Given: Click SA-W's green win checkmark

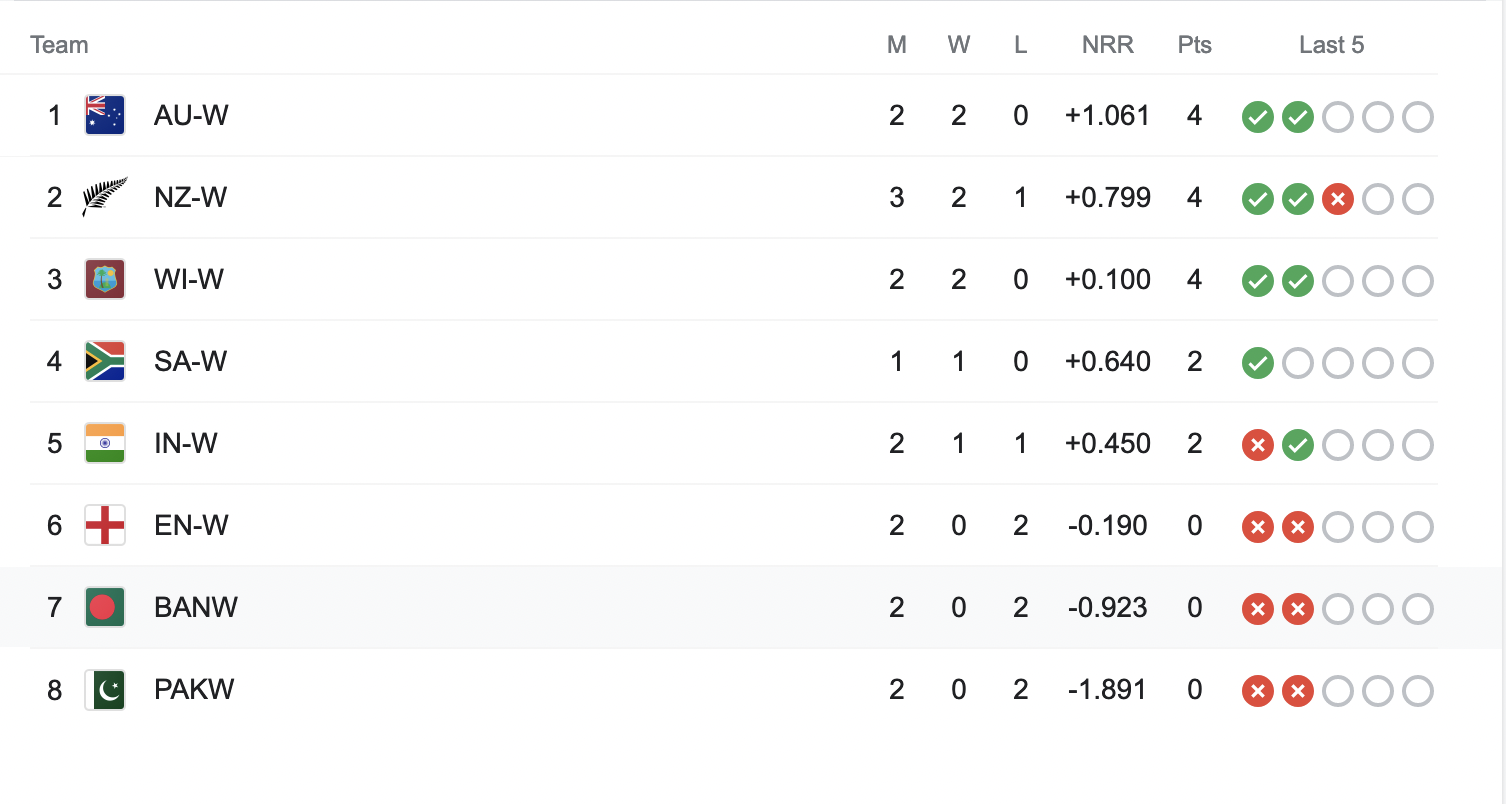Looking at the screenshot, I should 1257,364.
